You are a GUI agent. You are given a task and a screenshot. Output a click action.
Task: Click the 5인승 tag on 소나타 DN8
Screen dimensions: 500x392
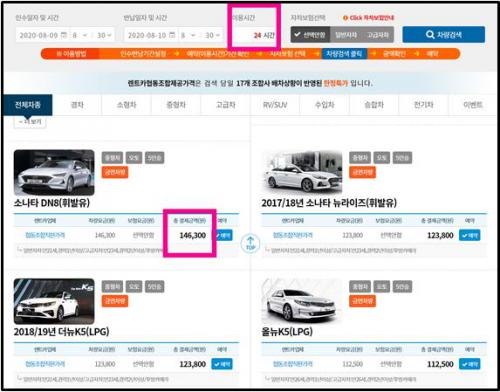click(155, 158)
